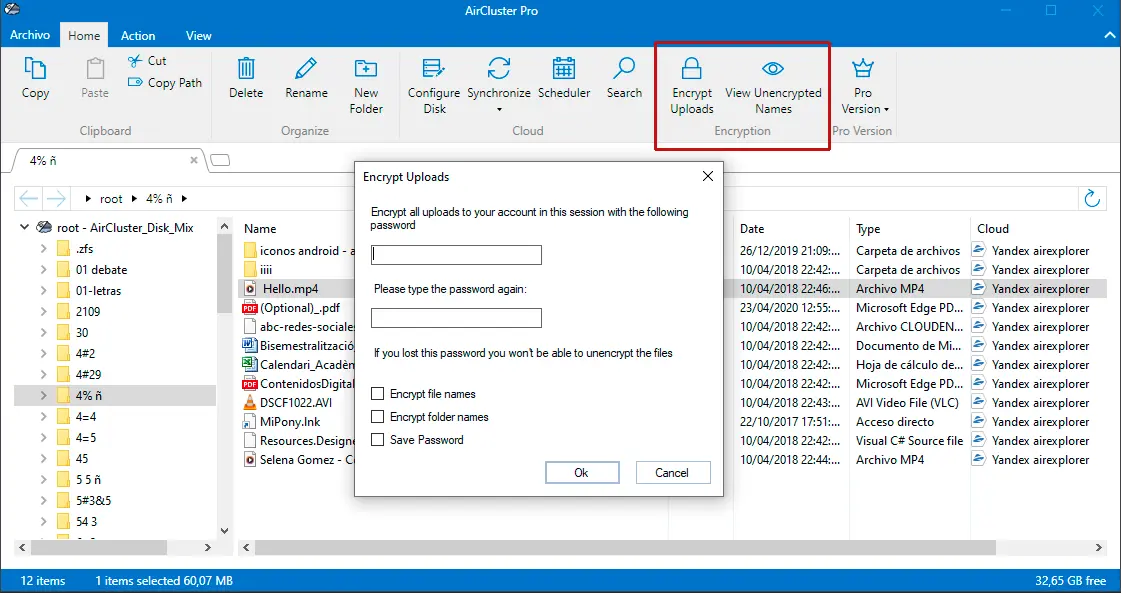This screenshot has width=1121, height=593.
Task: Open the Scheduler calendar icon
Action: [564, 69]
